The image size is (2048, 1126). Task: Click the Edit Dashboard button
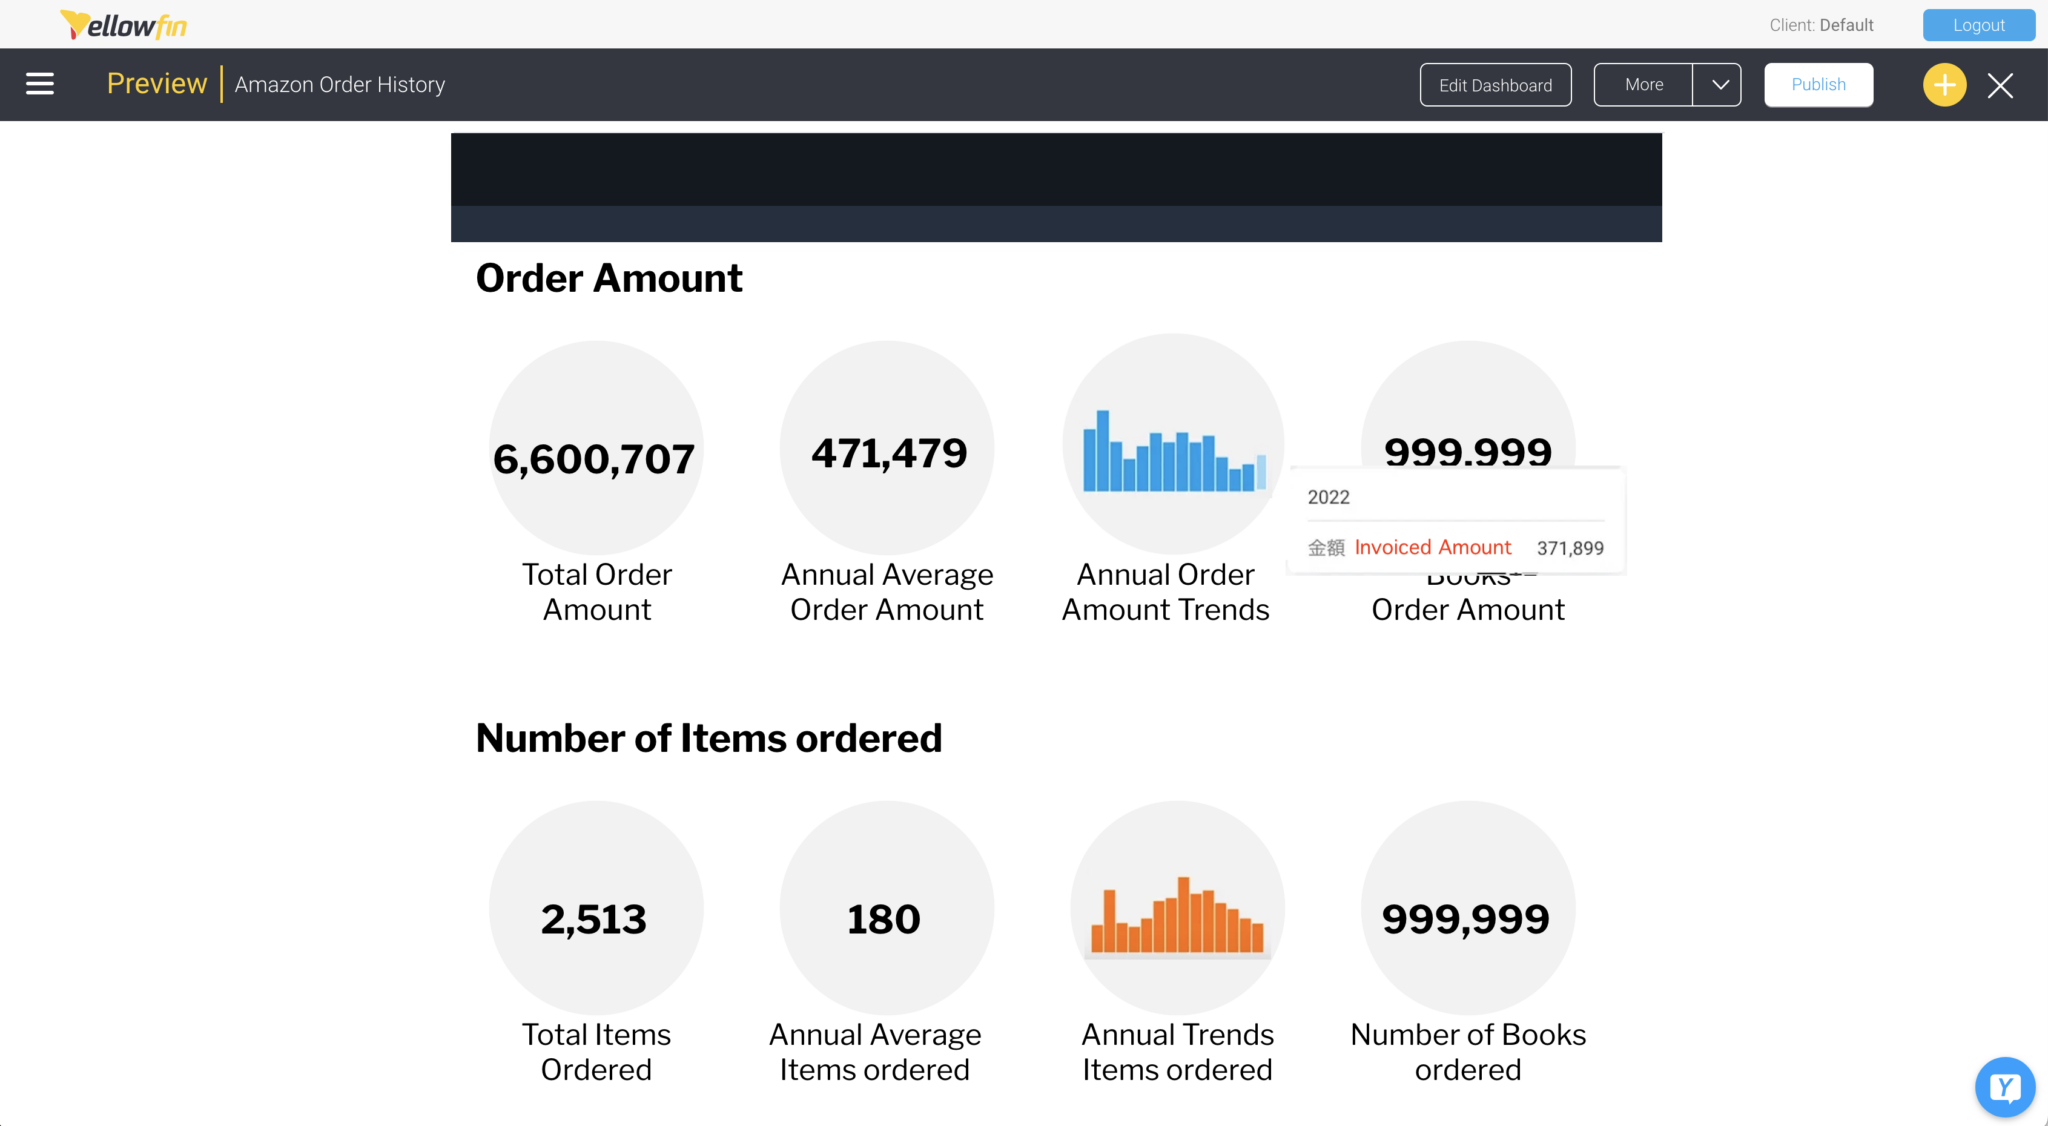click(1495, 84)
